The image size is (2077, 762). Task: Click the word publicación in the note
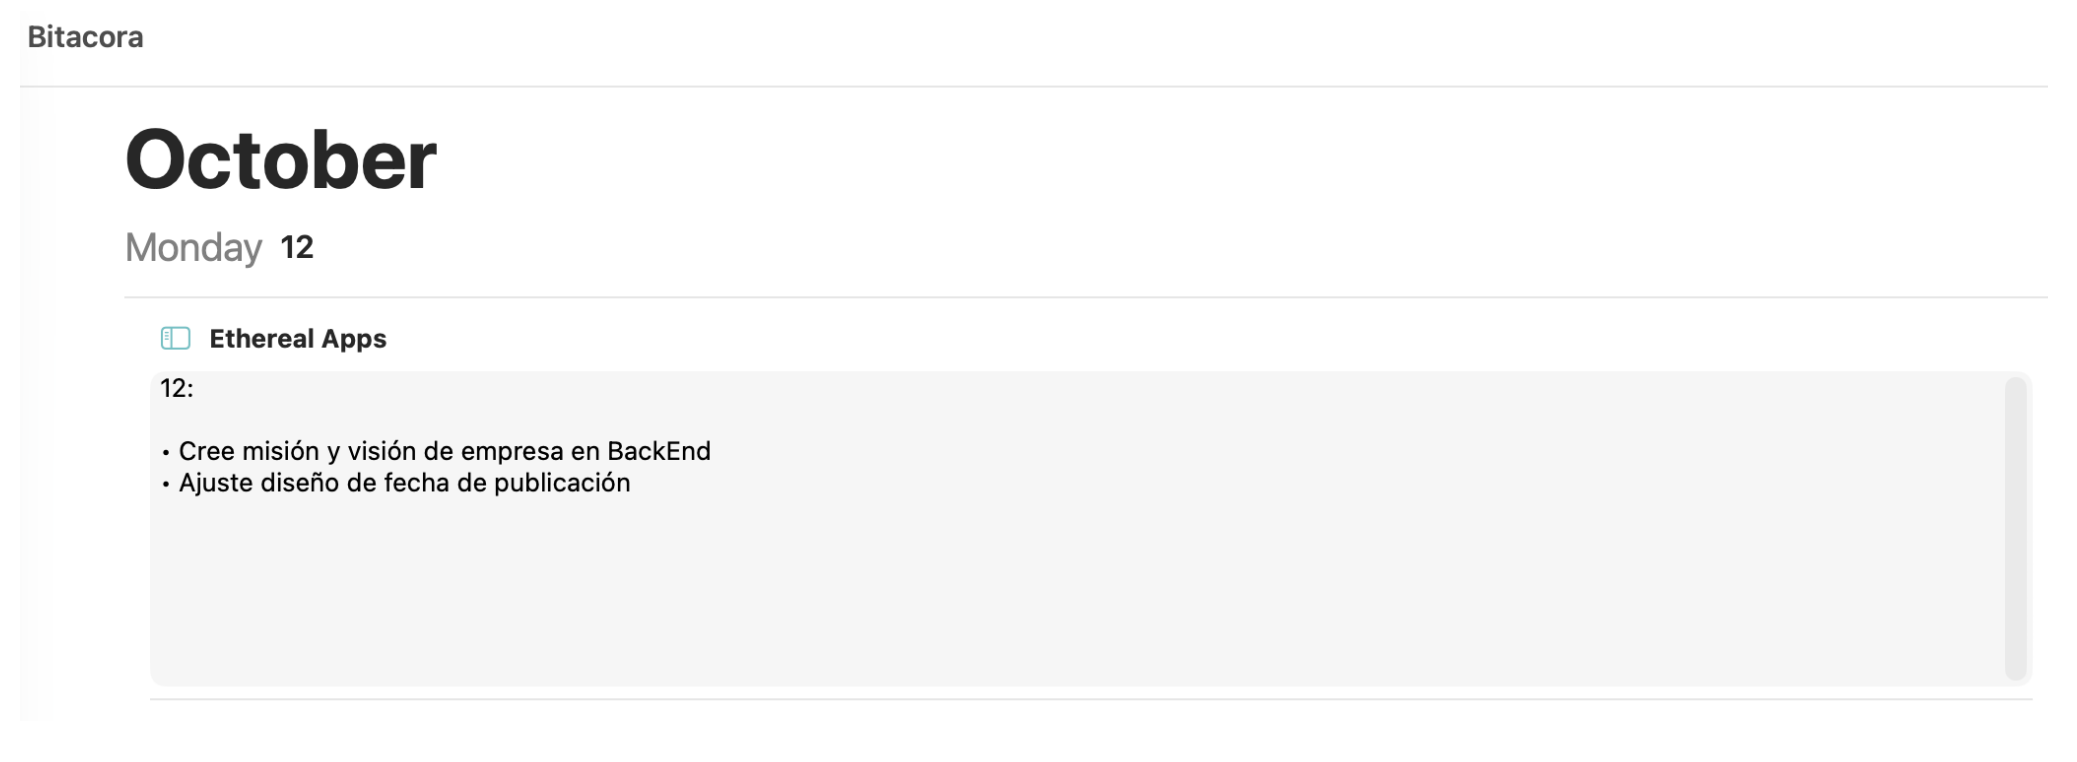tap(562, 484)
